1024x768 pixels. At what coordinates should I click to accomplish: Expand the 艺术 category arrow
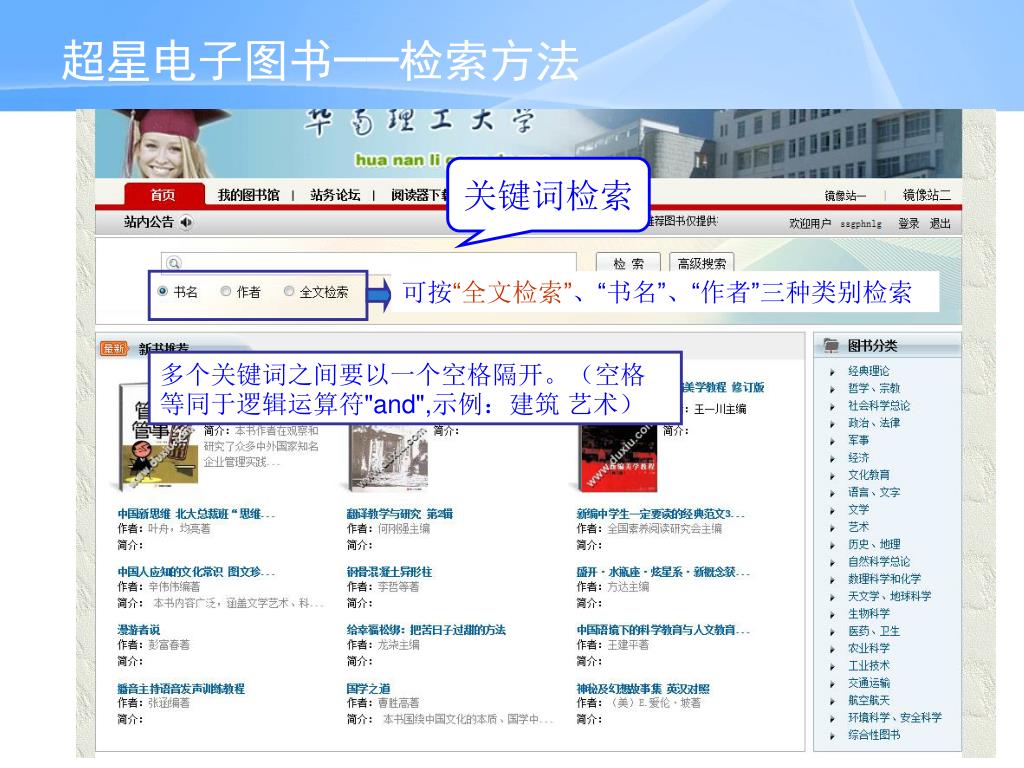(x=832, y=528)
